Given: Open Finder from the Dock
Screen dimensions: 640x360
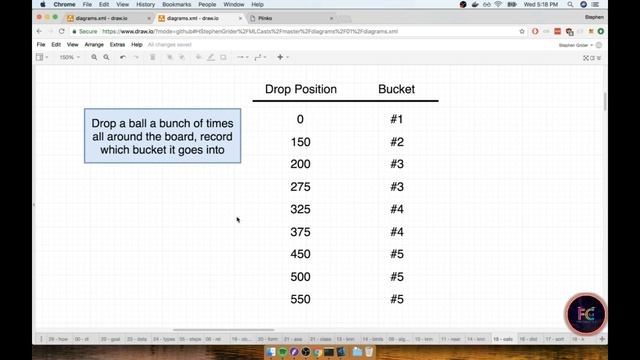Looking at the screenshot, I should point(271,351).
